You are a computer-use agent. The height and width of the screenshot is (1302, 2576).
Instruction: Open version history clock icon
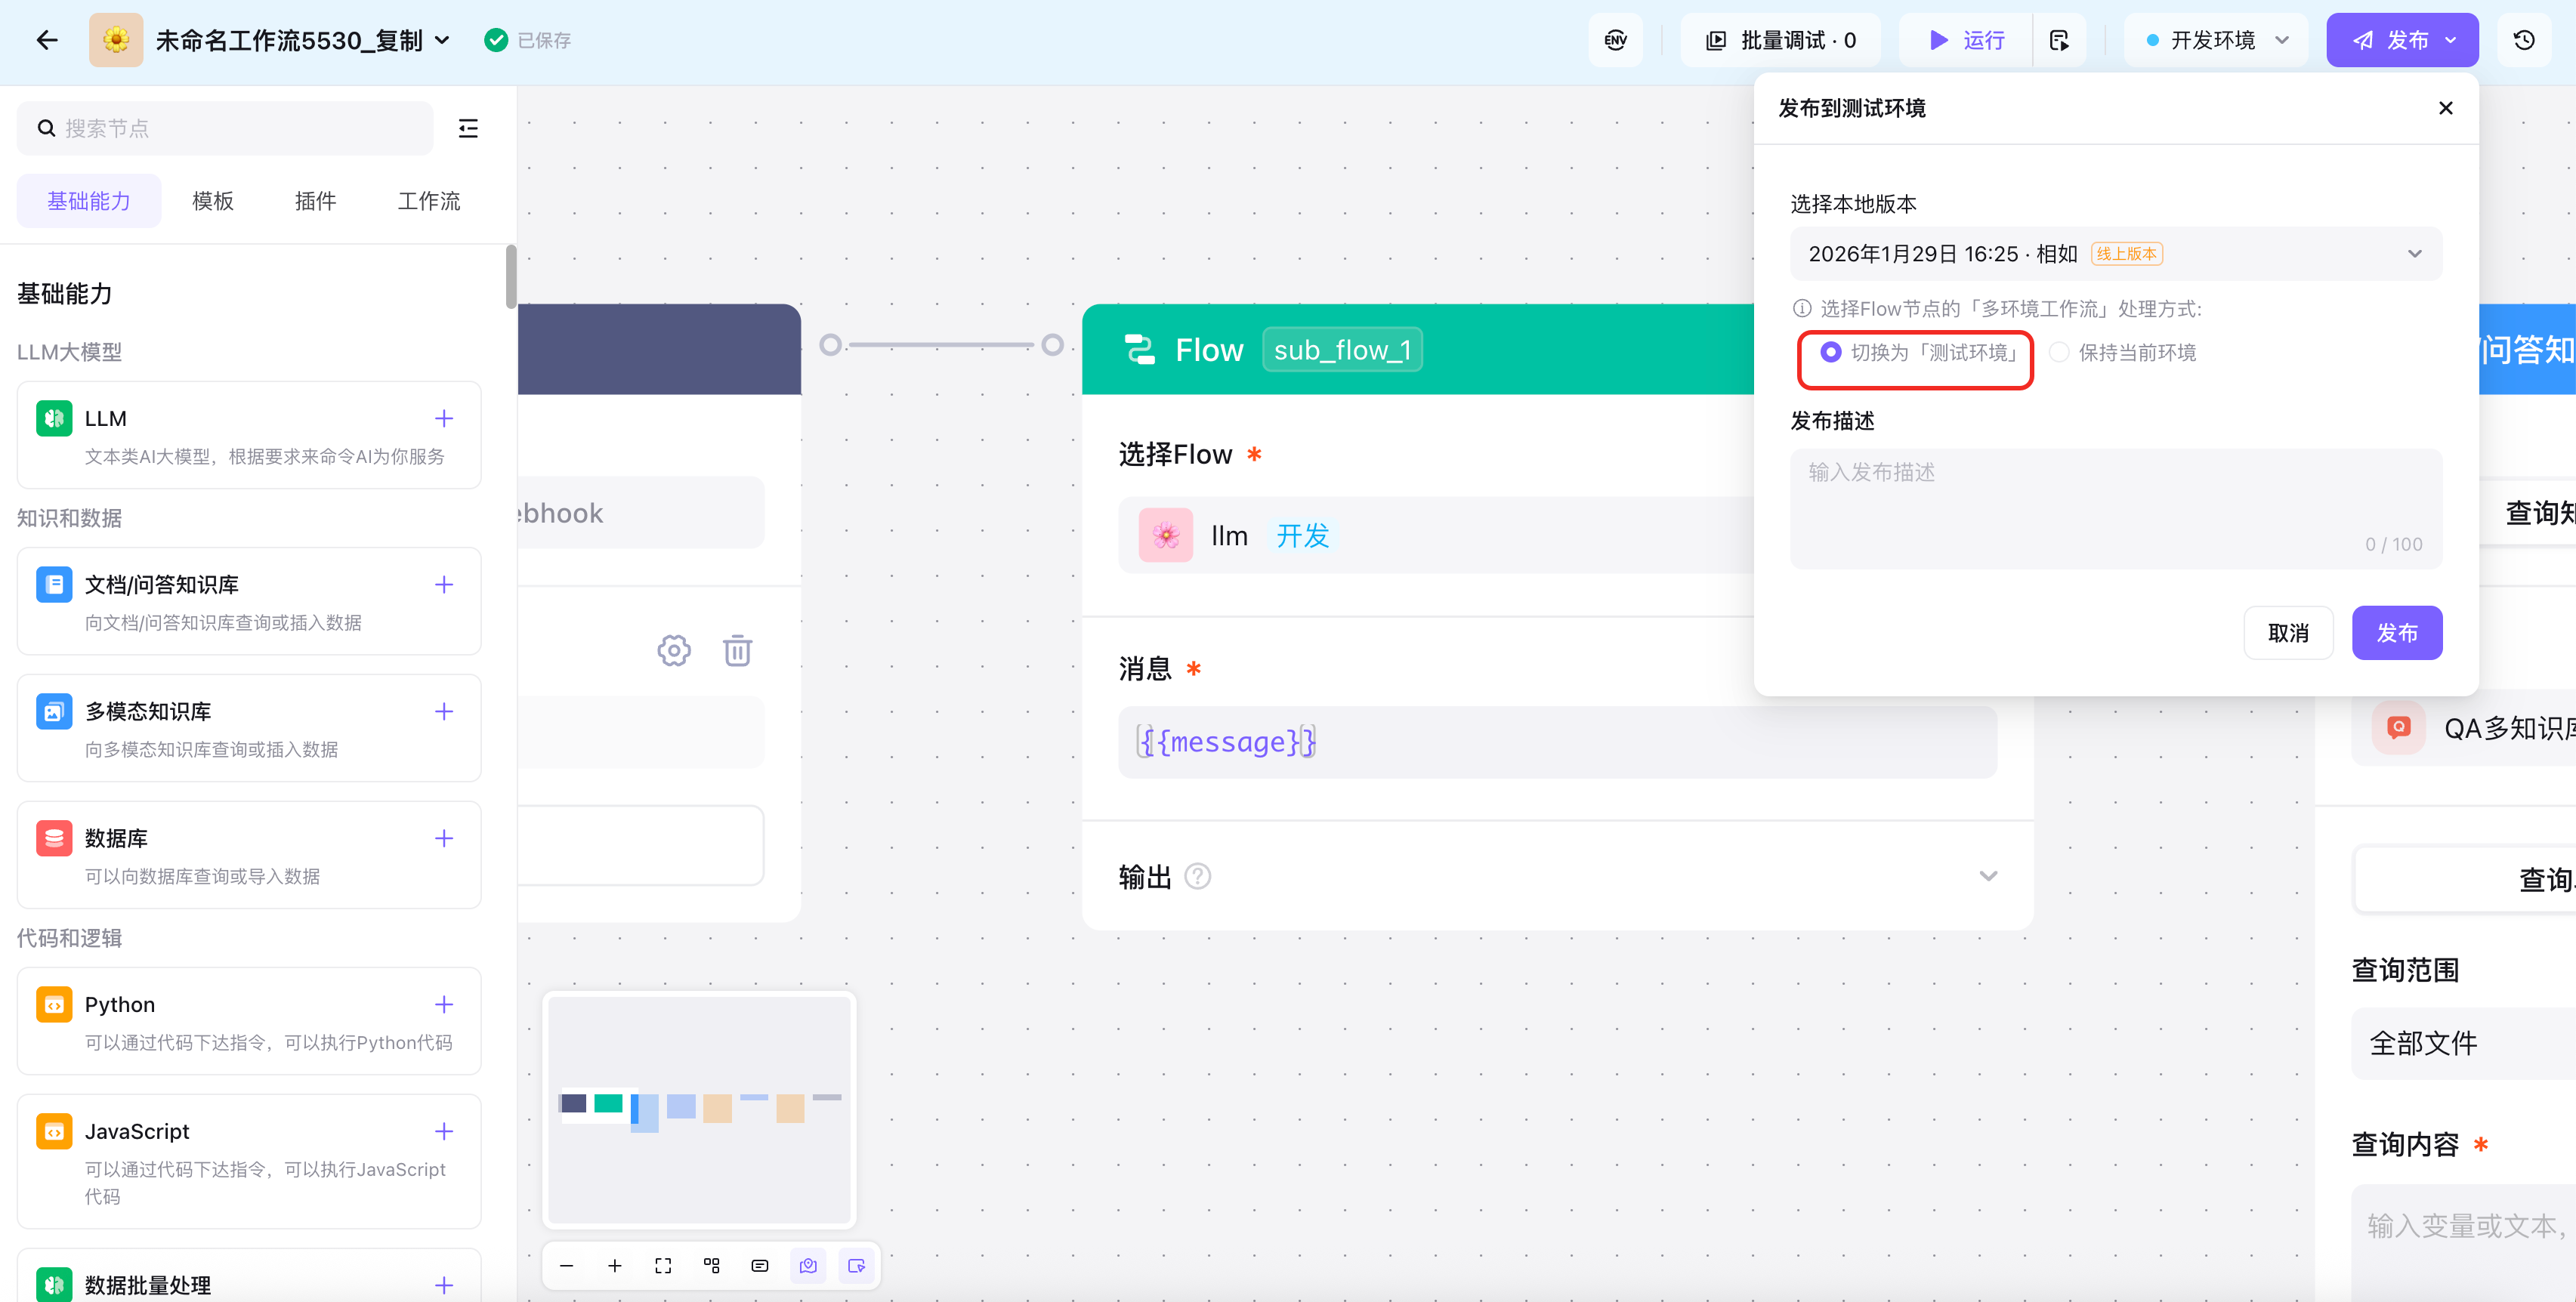[2524, 40]
